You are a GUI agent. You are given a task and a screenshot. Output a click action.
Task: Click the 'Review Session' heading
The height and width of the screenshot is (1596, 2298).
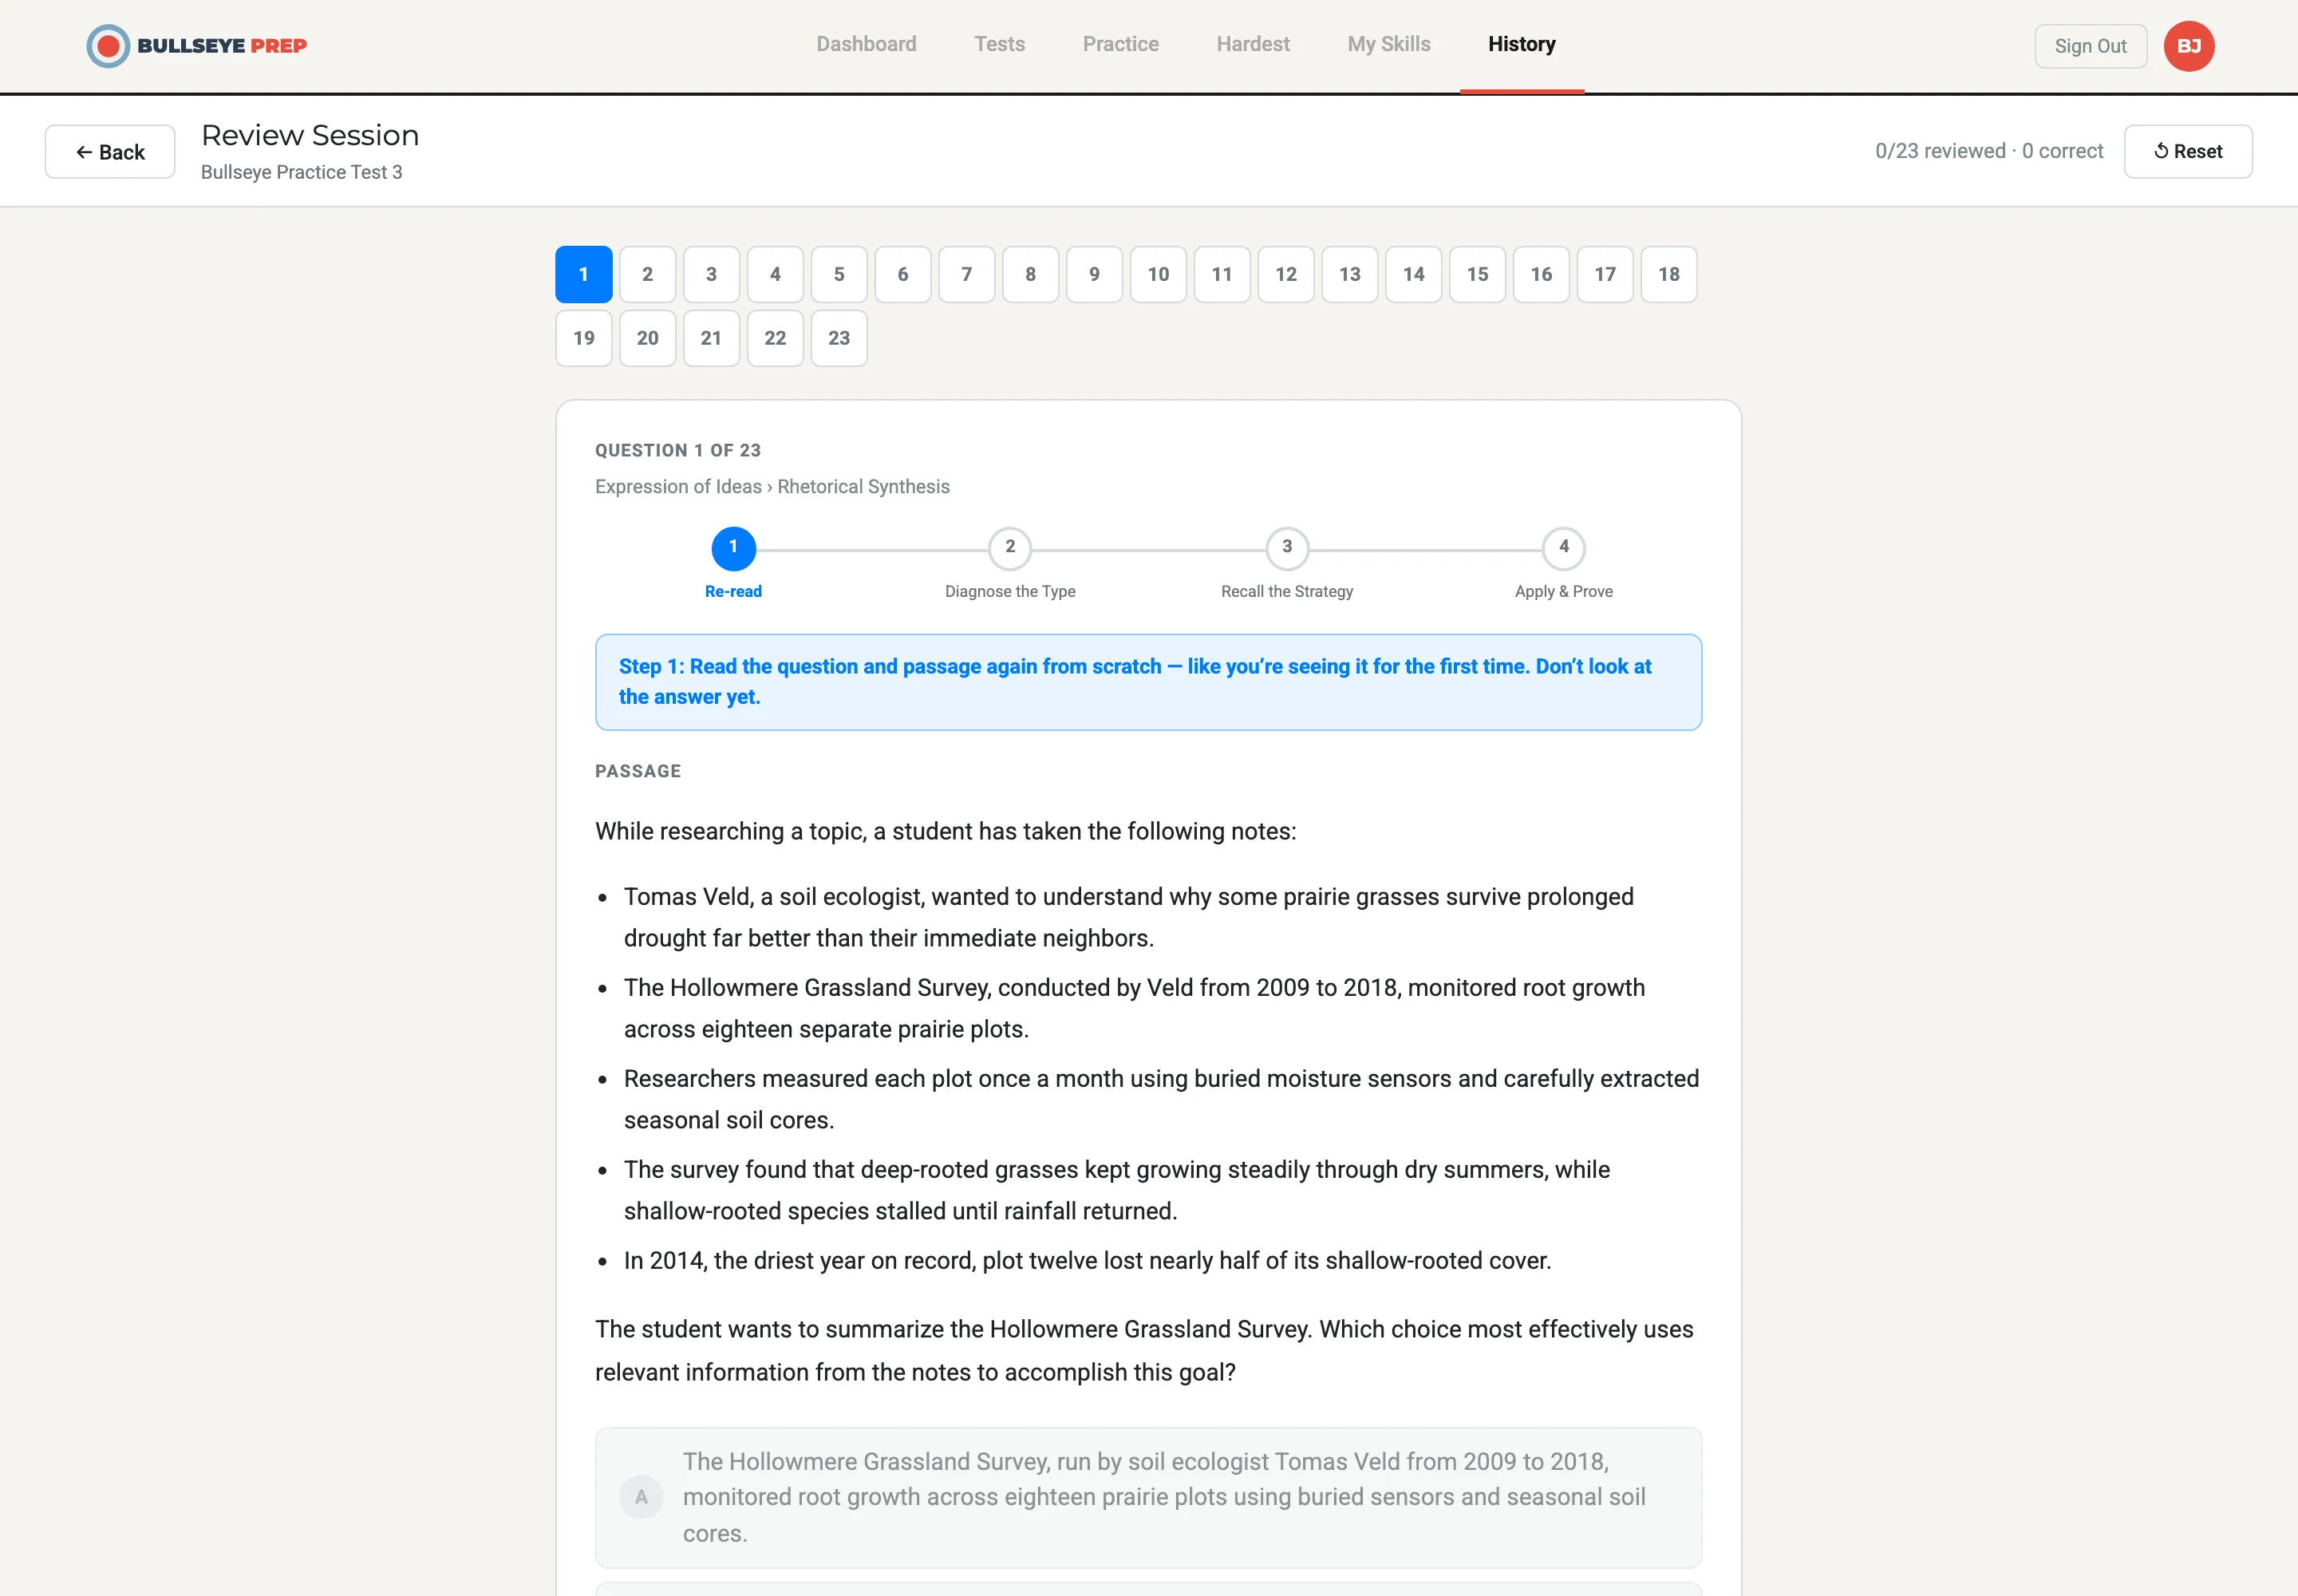click(x=310, y=135)
